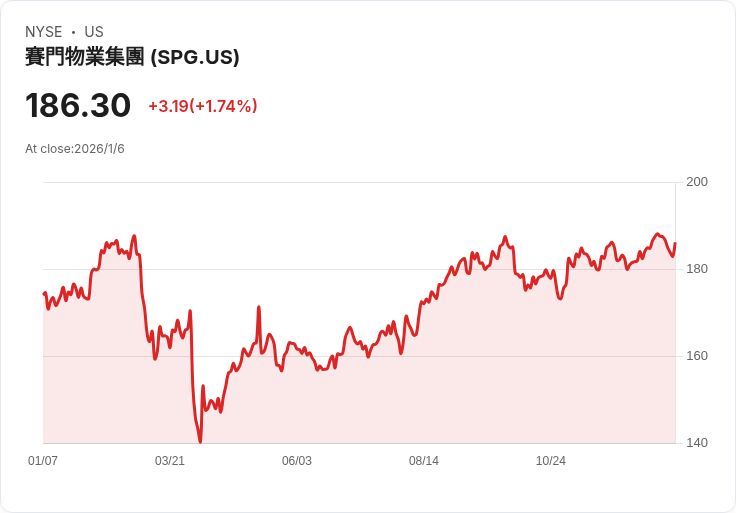Click the US market label
This screenshot has width=736, height=513.
94,32
